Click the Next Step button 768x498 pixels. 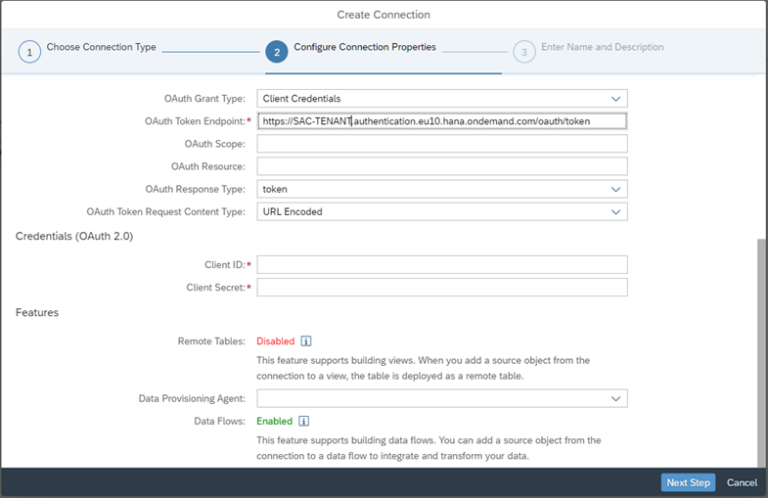pyautogui.click(x=688, y=482)
